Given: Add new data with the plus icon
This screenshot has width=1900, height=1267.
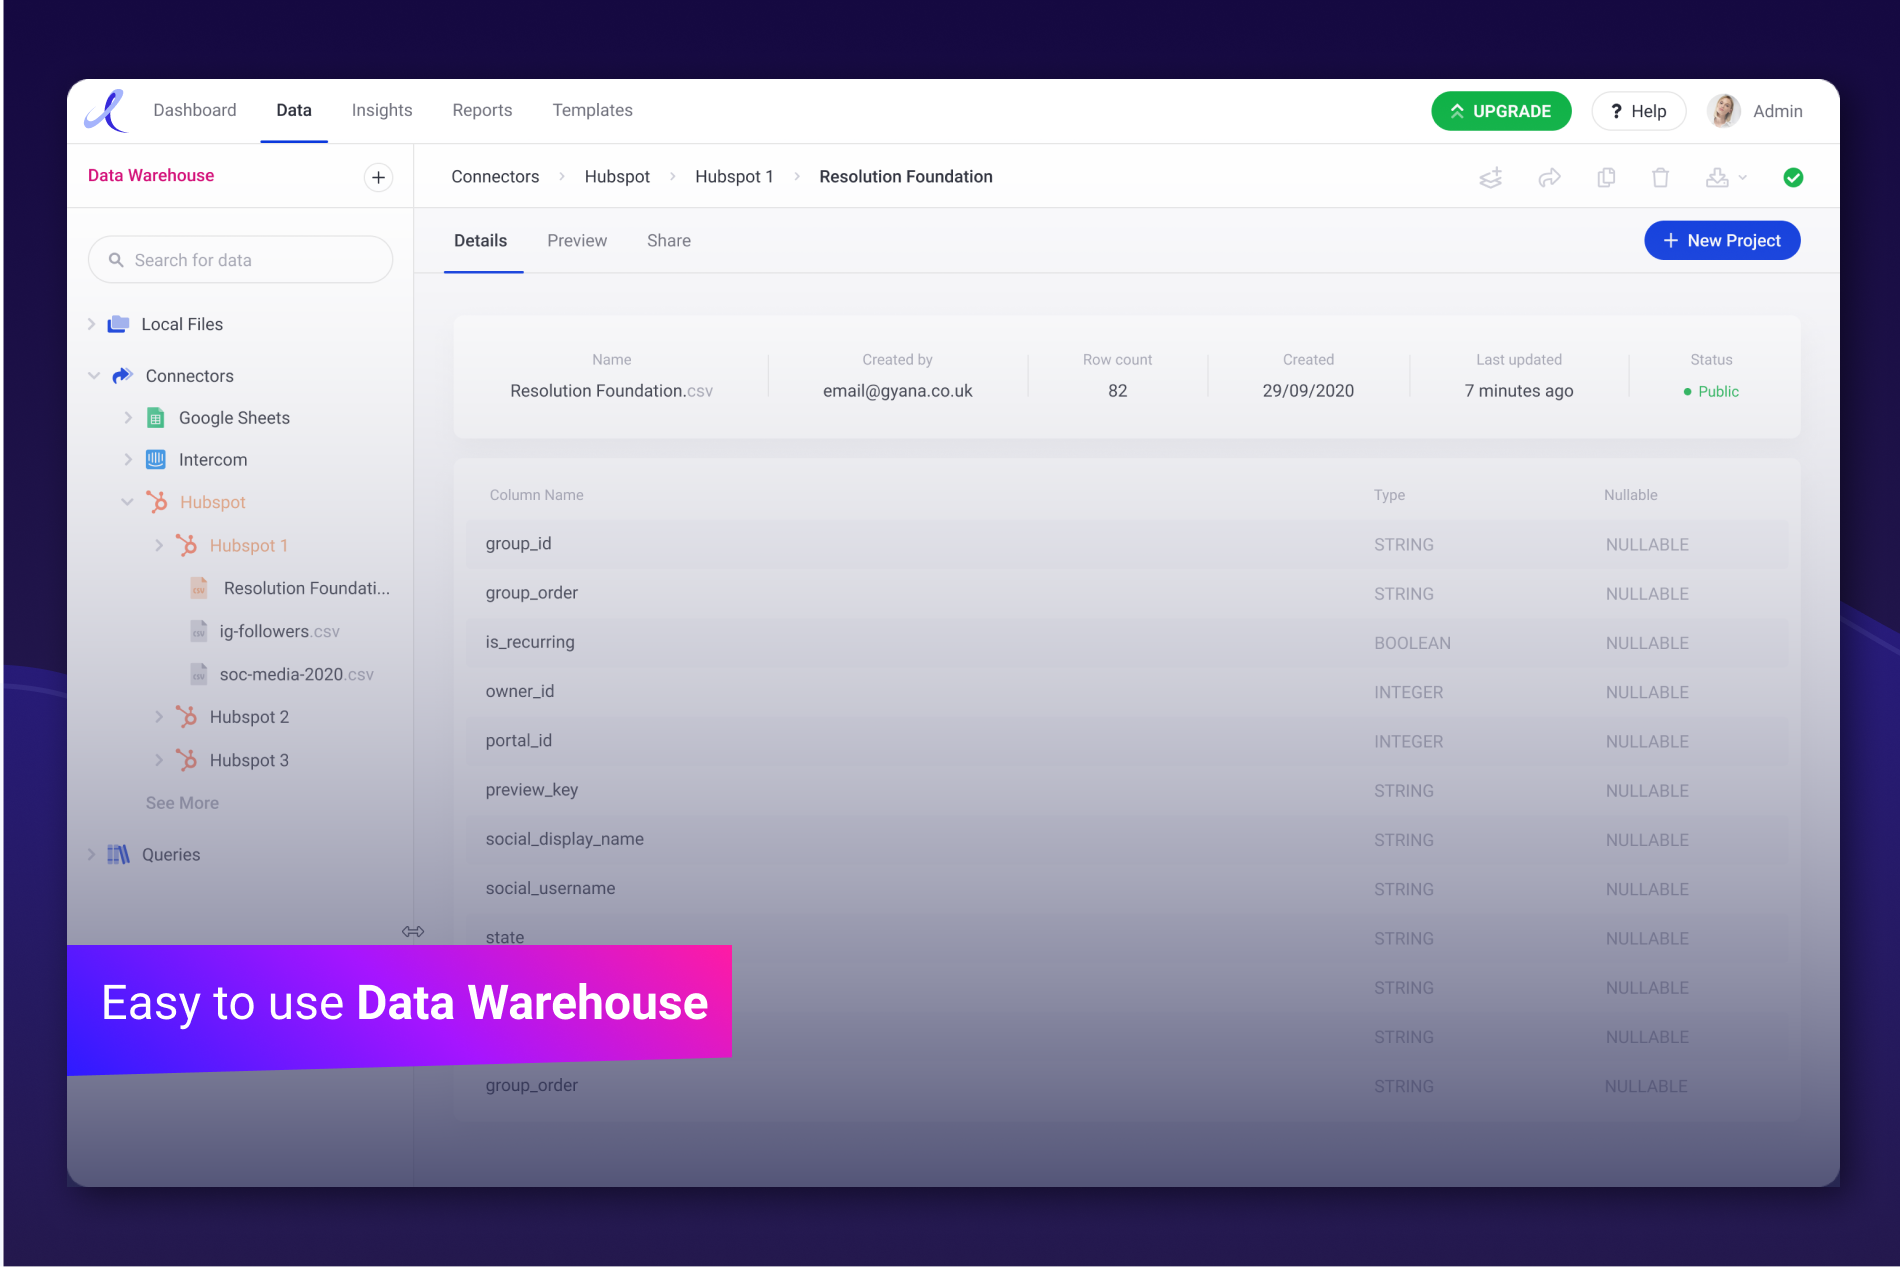Looking at the screenshot, I should click(378, 177).
